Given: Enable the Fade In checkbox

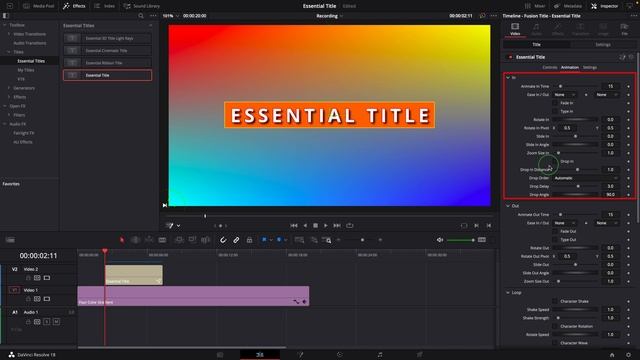Looking at the screenshot, I should (555, 103).
